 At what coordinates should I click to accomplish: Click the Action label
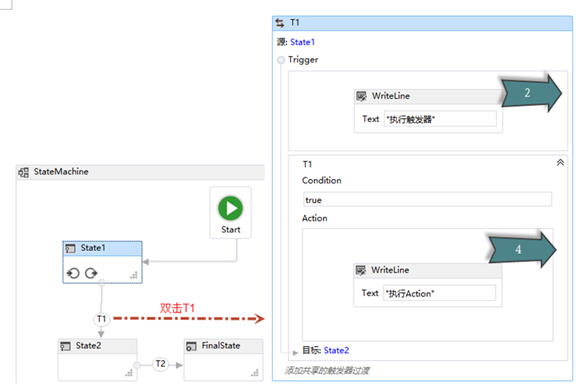pyautogui.click(x=314, y=218)
